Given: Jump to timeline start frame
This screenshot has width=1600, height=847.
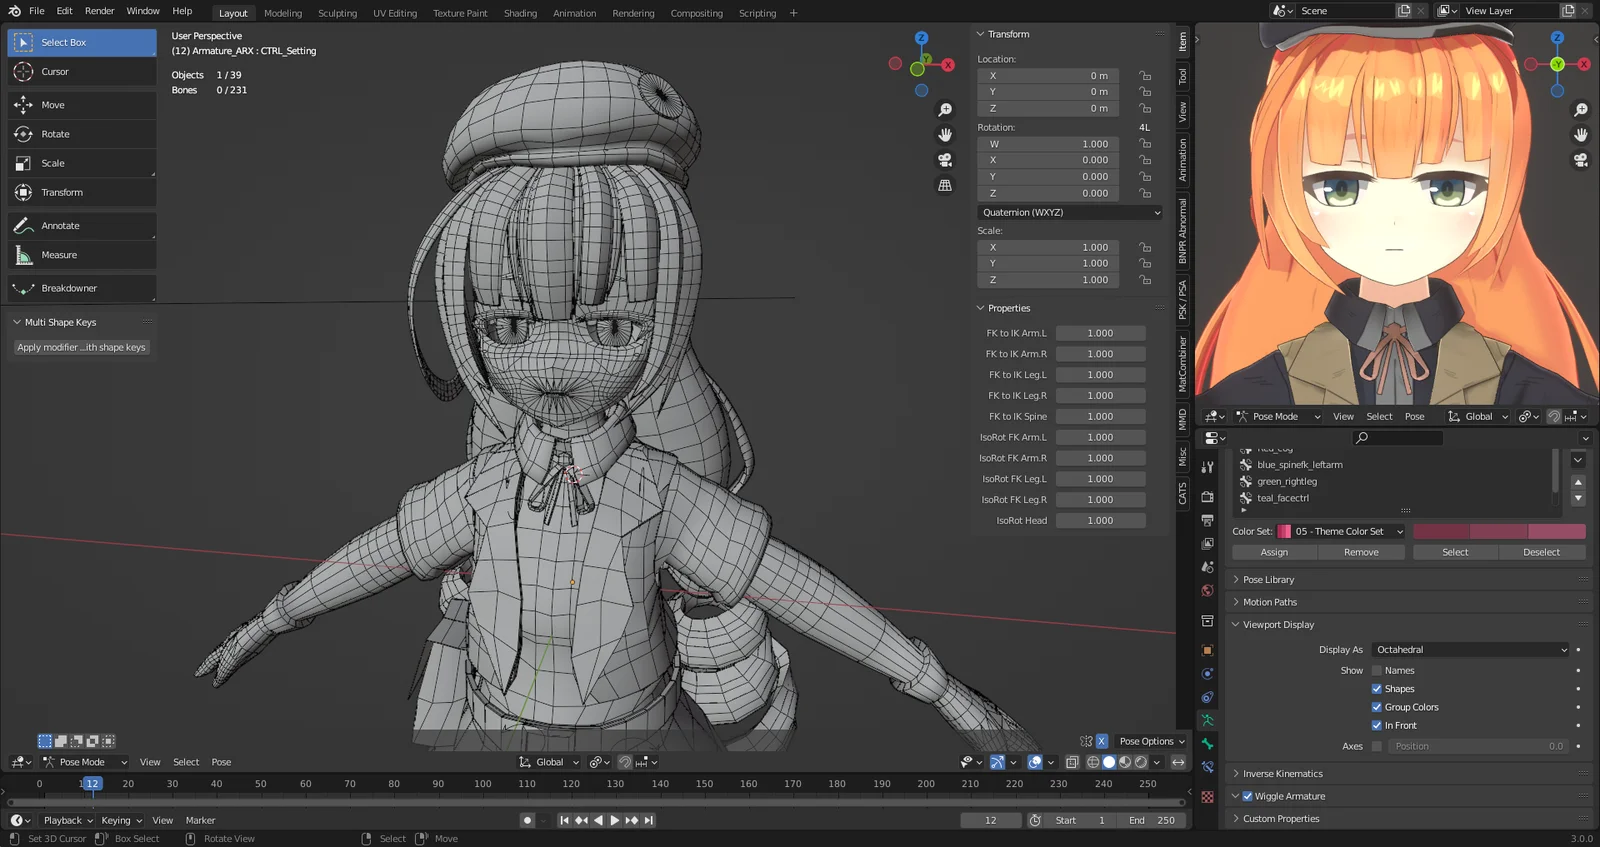Looking at the screenshot, I should (x=564, y=820).
